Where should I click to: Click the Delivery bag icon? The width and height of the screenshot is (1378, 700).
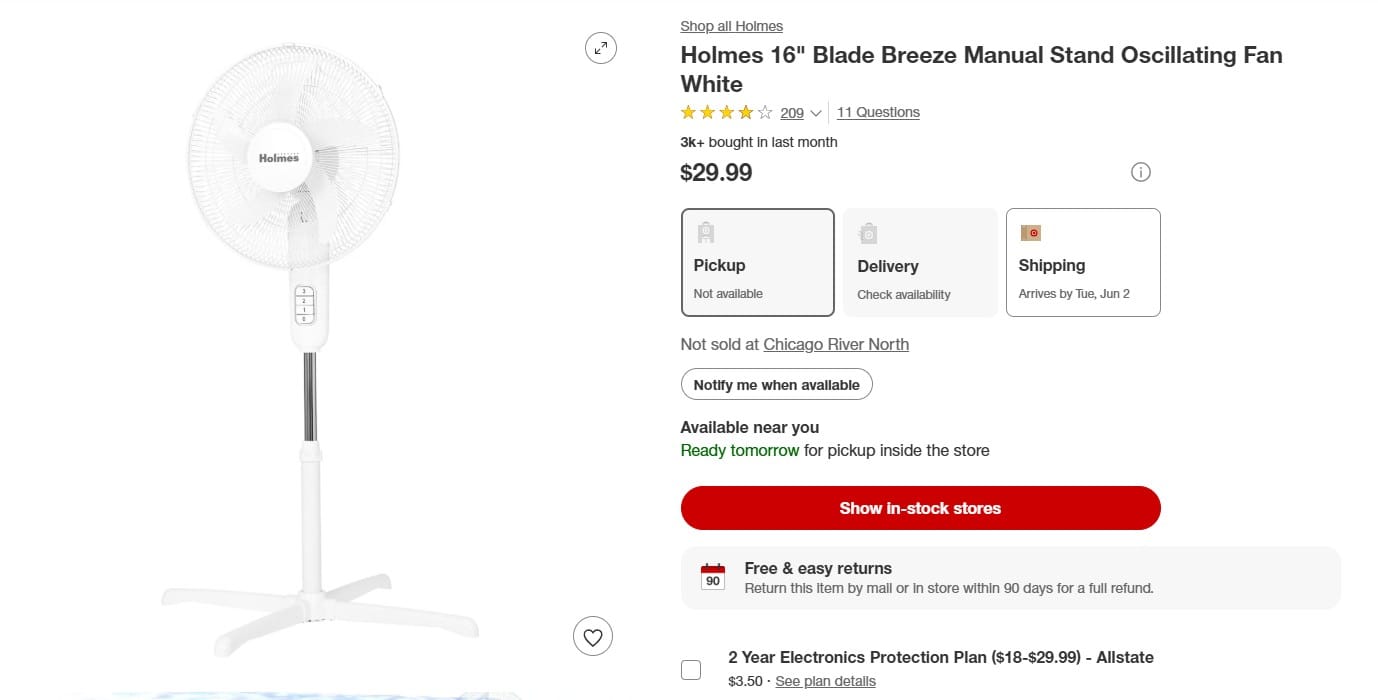[868, 233]
